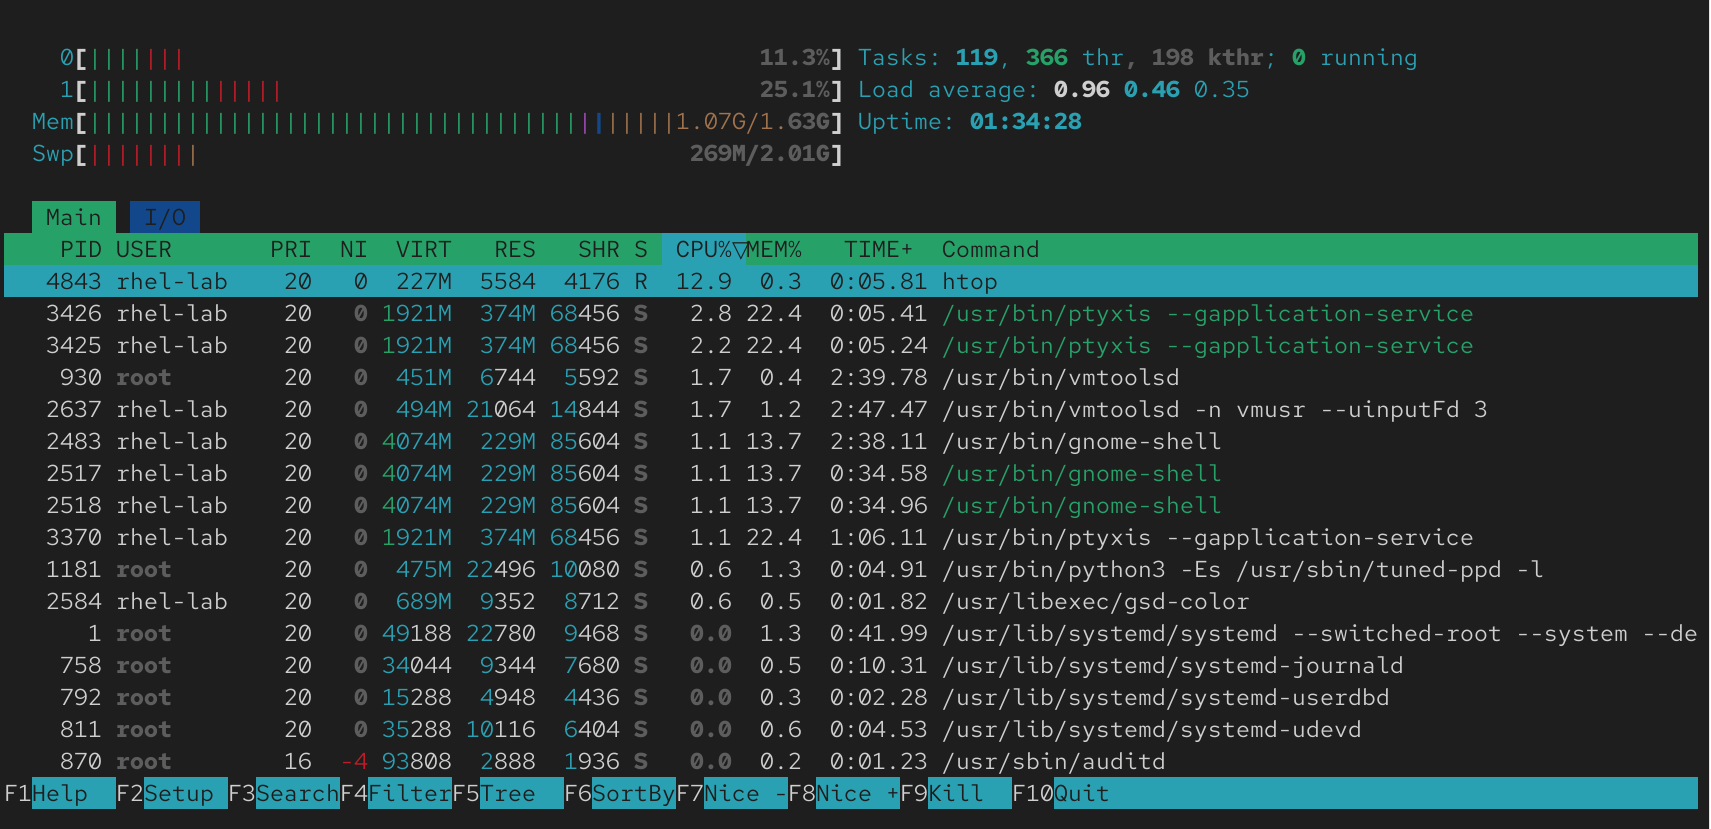Activate Search in the F3 function bar
Viewport: 1711px width, 829px height.
284,793
